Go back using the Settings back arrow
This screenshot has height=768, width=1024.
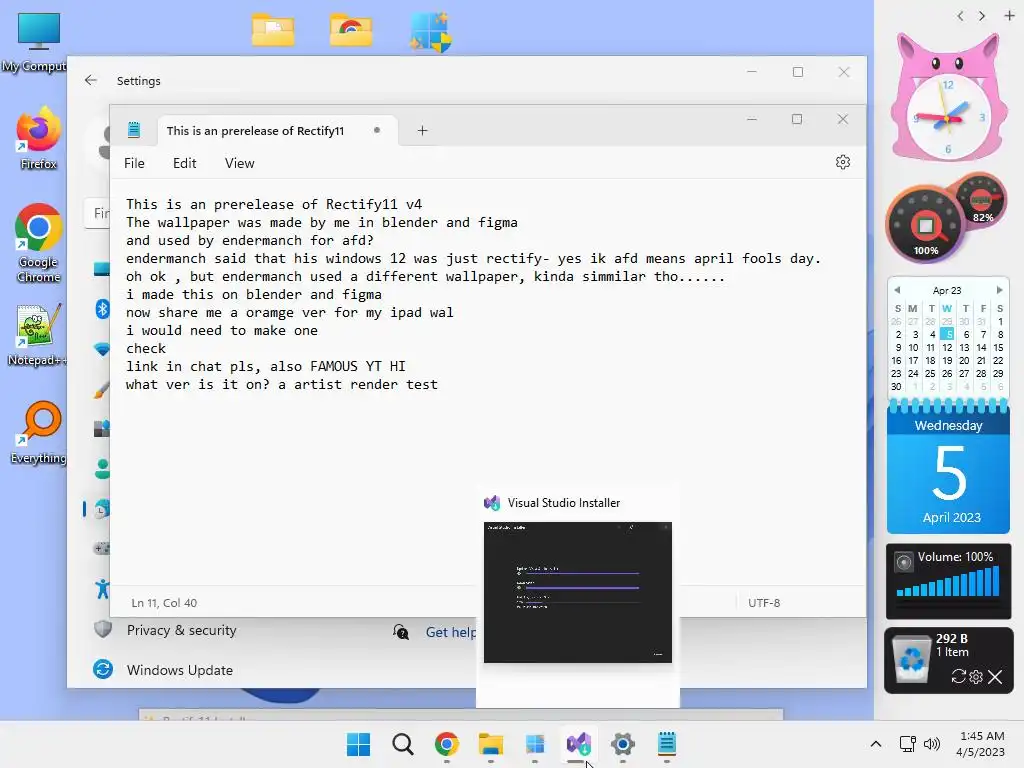pos(91,80)
